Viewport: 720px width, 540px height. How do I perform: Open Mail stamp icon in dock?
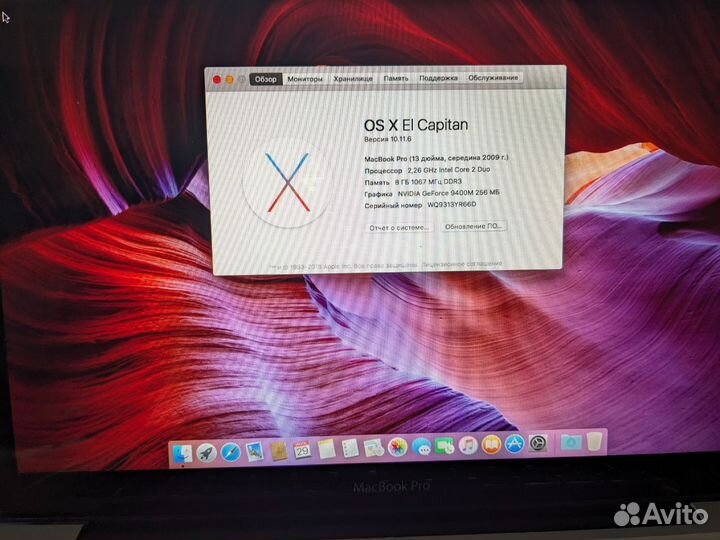pos(254,452)
